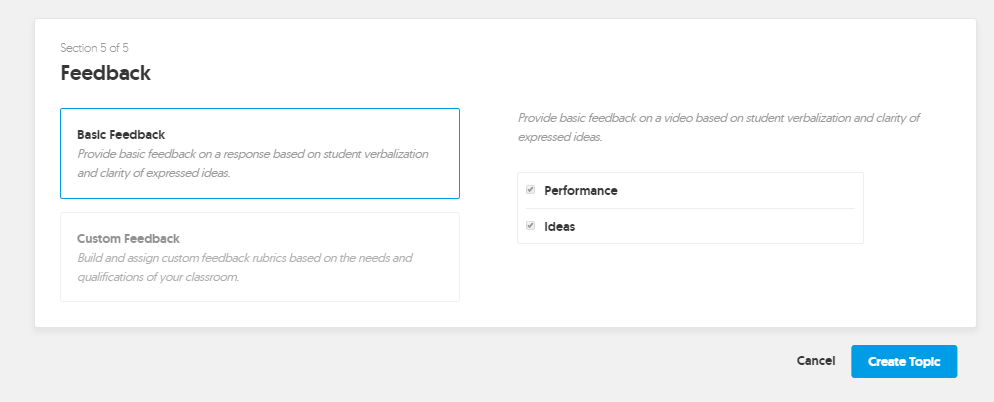994x402 pixels.
Task: Toggle the Ideas checkbox
Action: click(x=531, y=226)
